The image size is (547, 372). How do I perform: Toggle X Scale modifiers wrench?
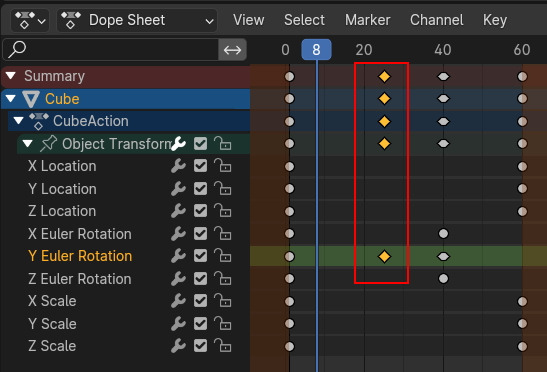click(178, 301)
